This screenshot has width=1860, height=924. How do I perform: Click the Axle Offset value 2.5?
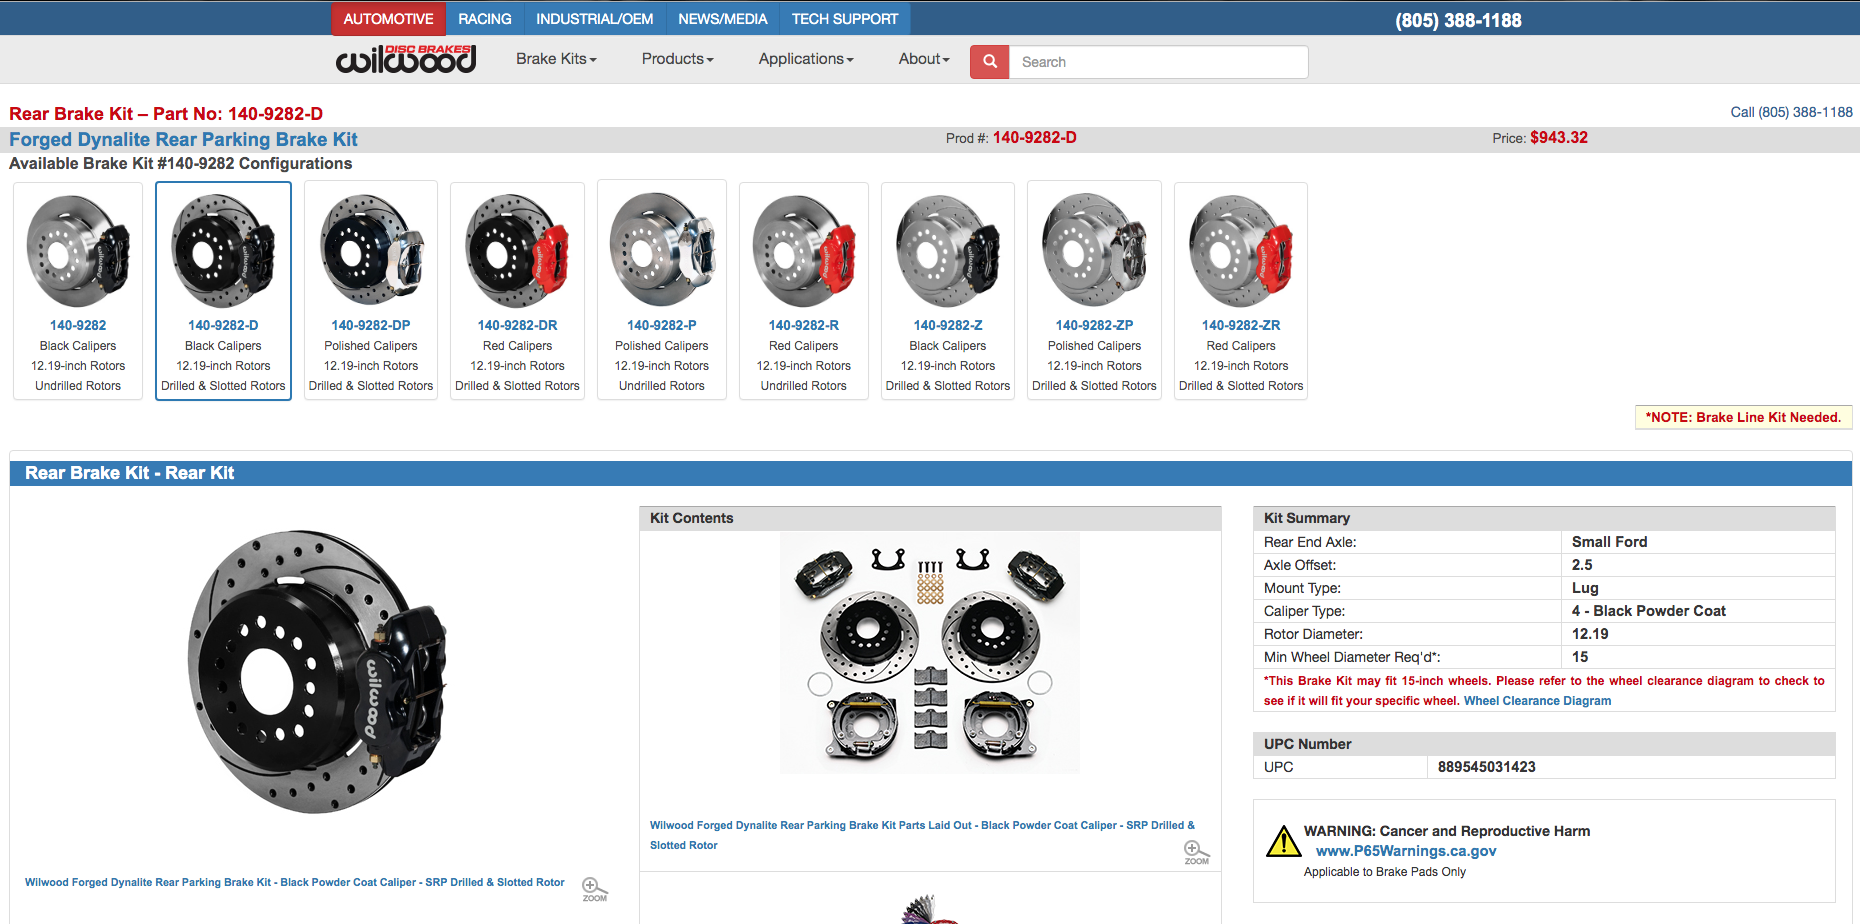pyautogui.click(x=1582, y=565)
